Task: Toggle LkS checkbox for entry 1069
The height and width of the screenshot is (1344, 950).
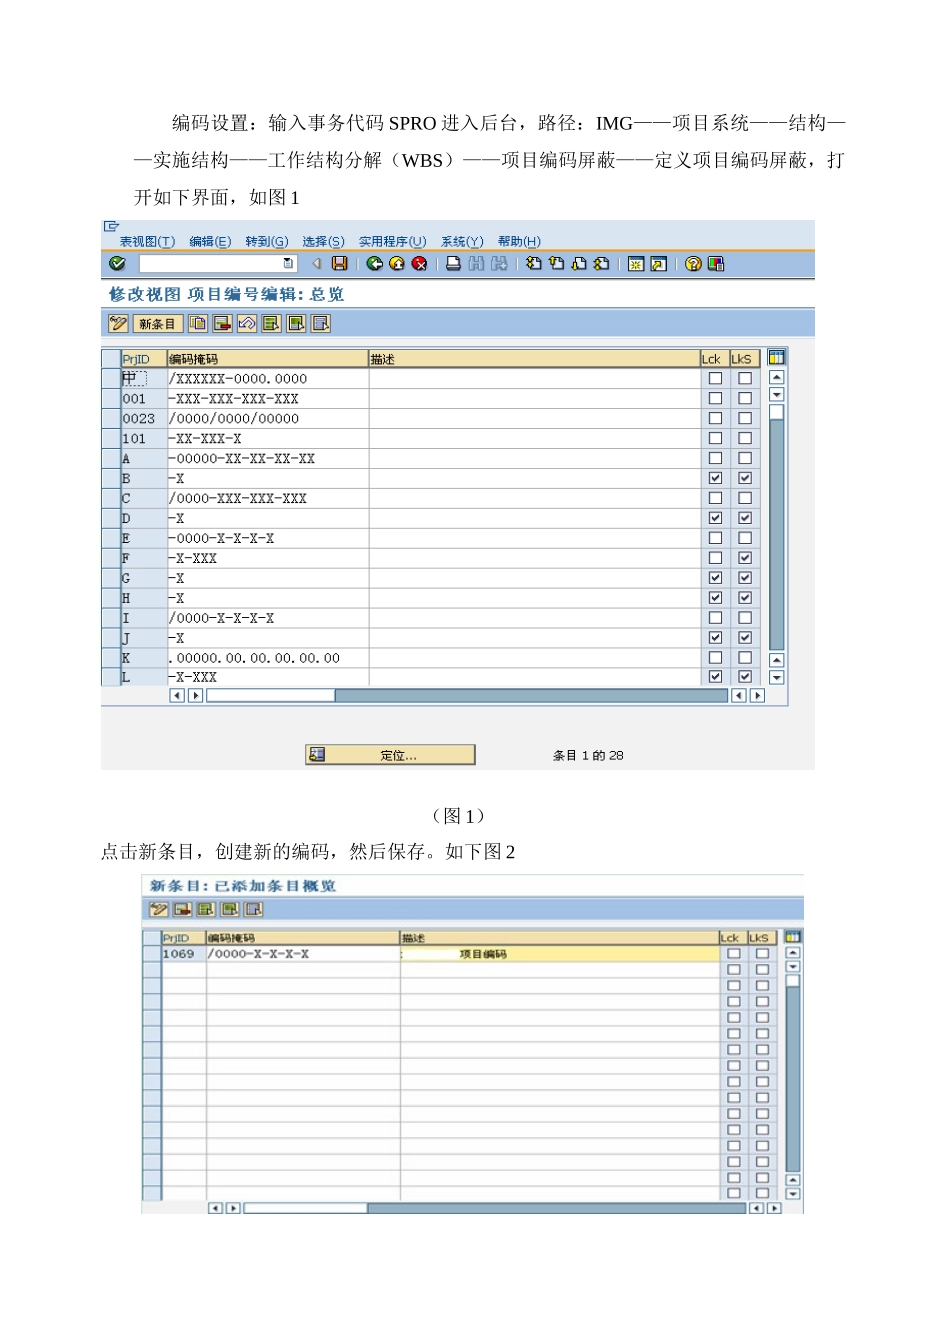Action: click(762, 954)
